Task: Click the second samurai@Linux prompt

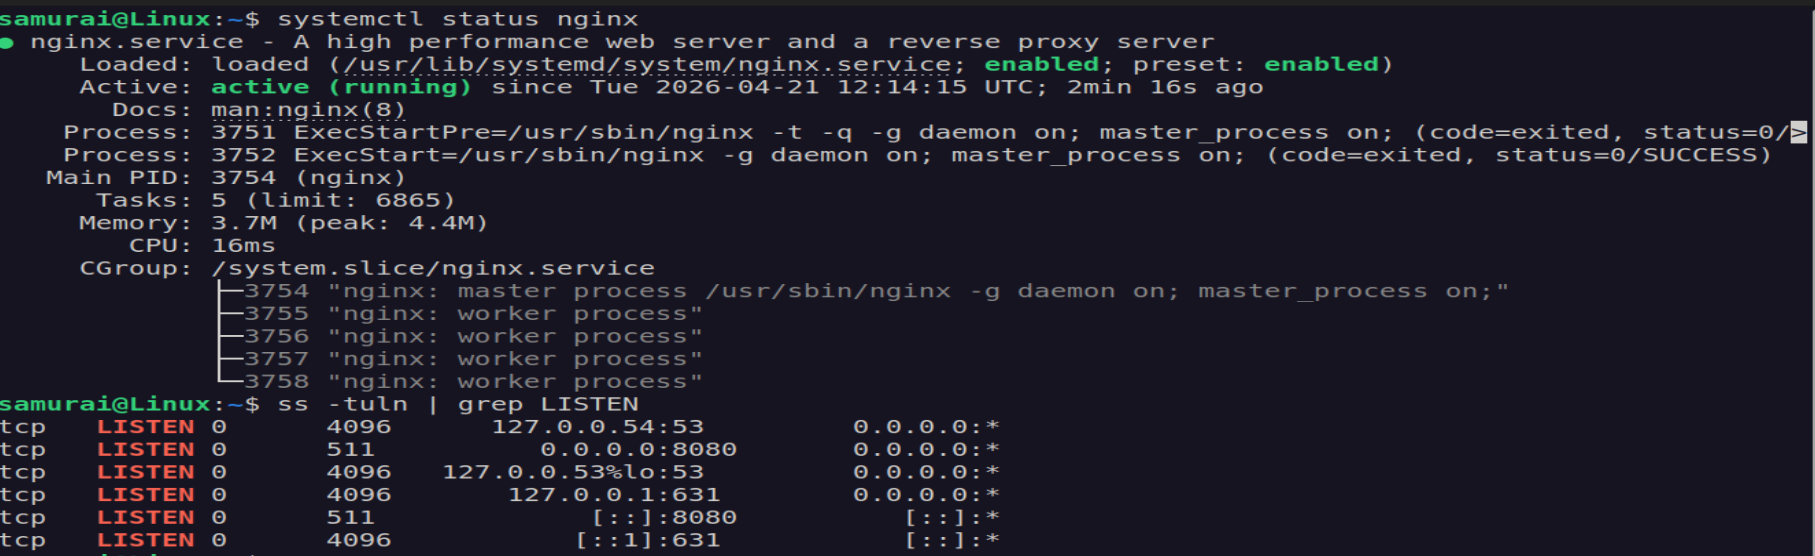Action: point(129,404)
